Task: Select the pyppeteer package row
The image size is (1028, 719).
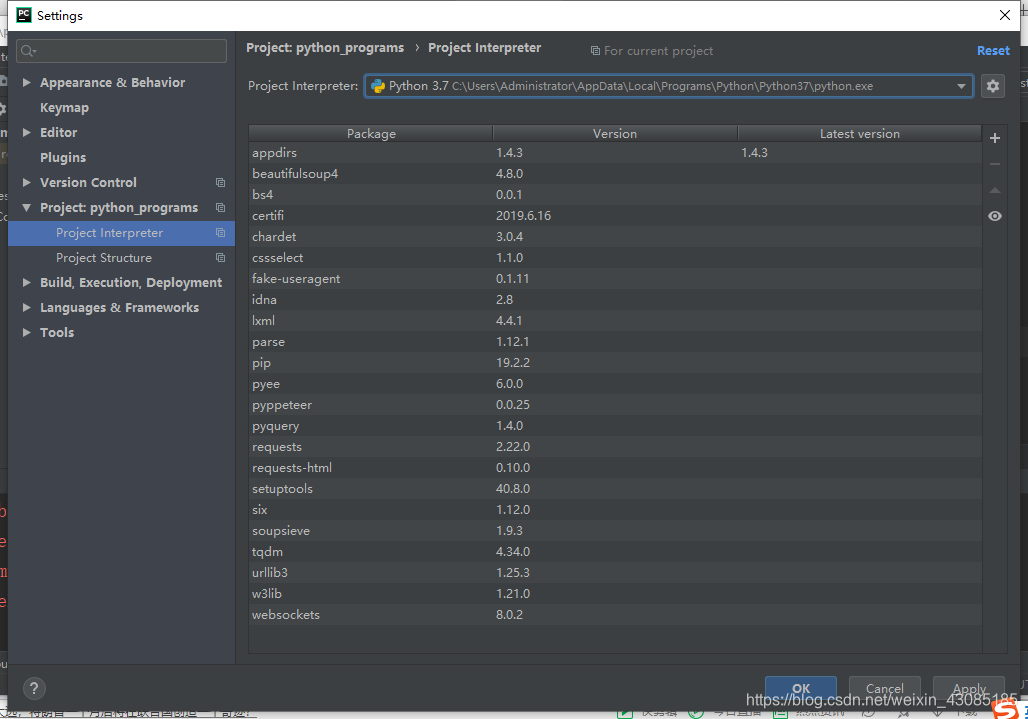Action: (615, 404)
